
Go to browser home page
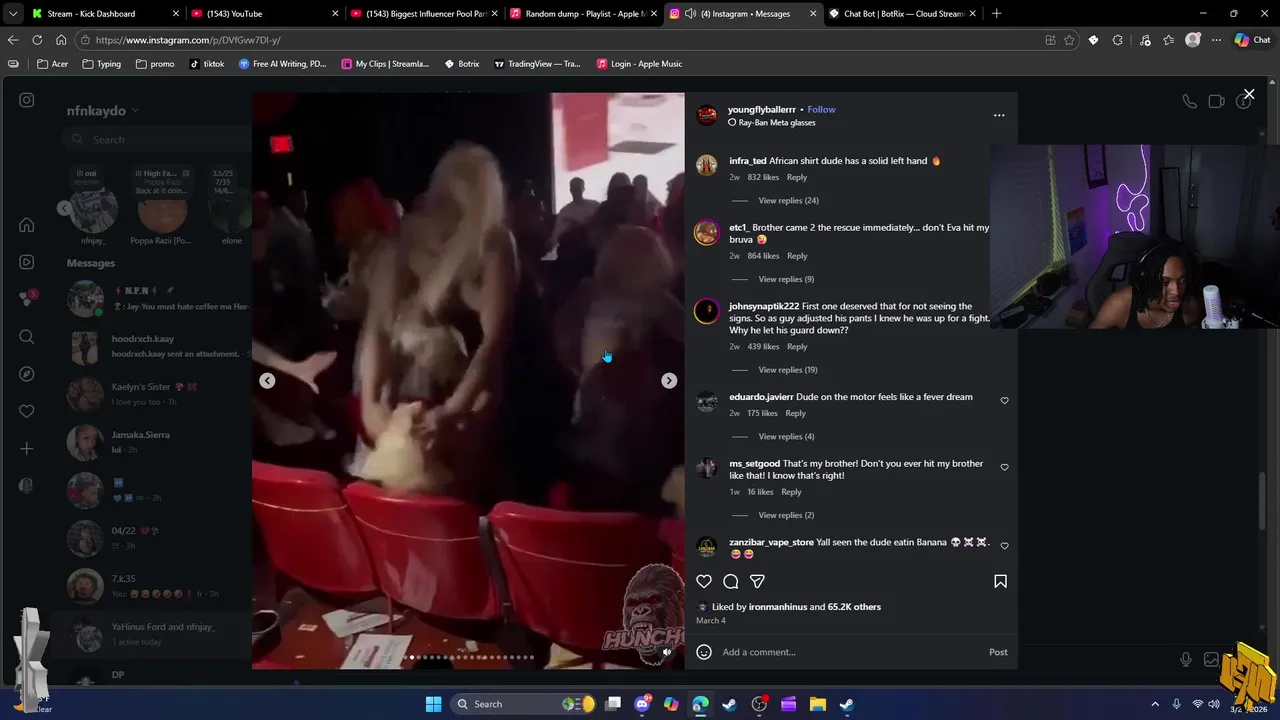tap(61, 40)
